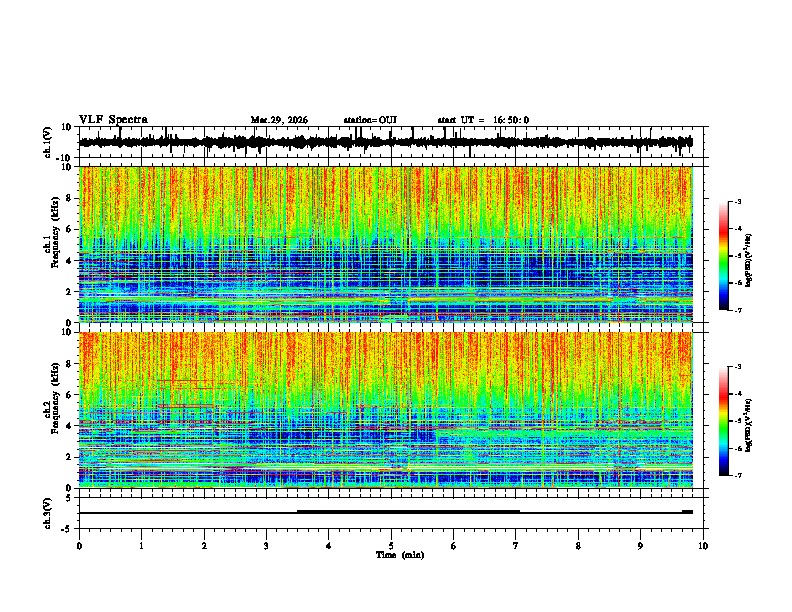
Task: Click the ch.1 color scale log(PSD) label
Action: pos(749,261)
